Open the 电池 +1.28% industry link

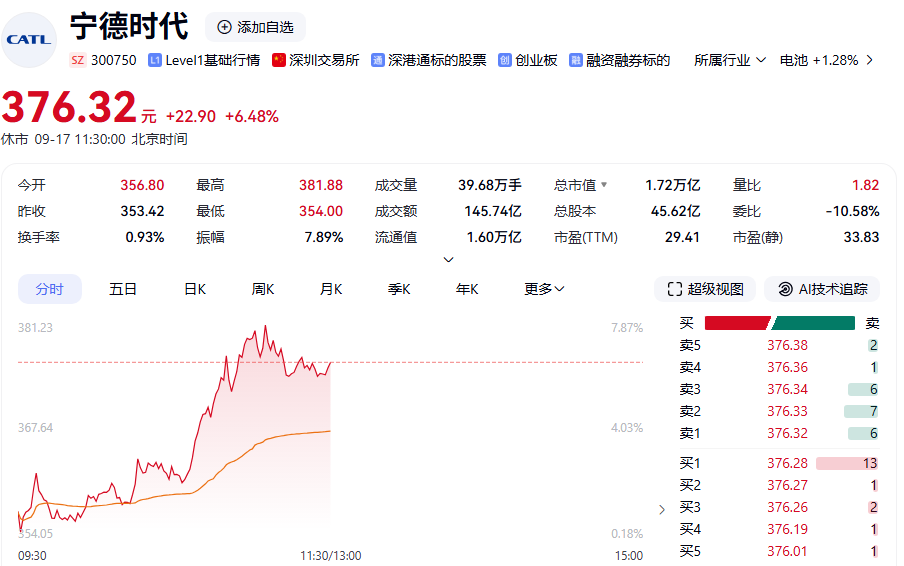pos(819,60)
